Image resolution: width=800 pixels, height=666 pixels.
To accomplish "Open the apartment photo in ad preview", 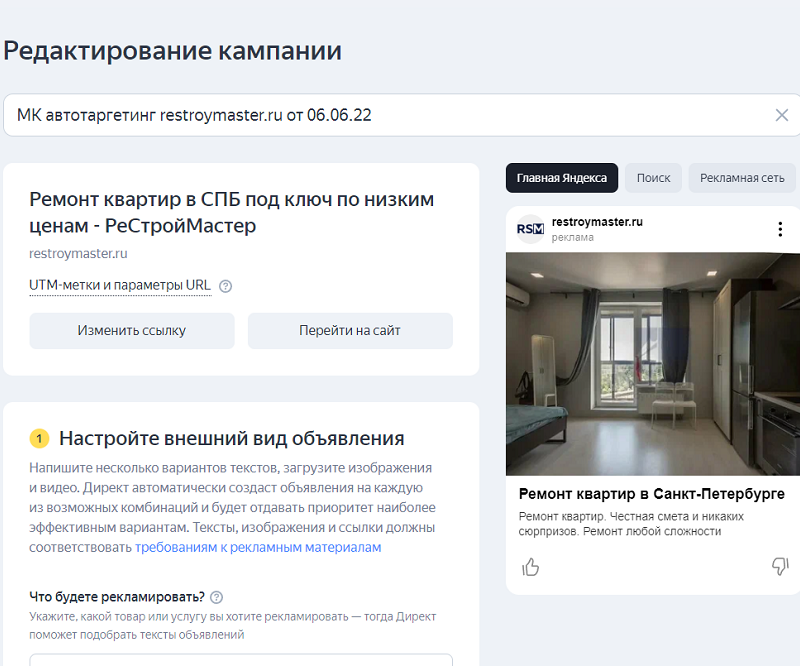I will pos(653,364).
